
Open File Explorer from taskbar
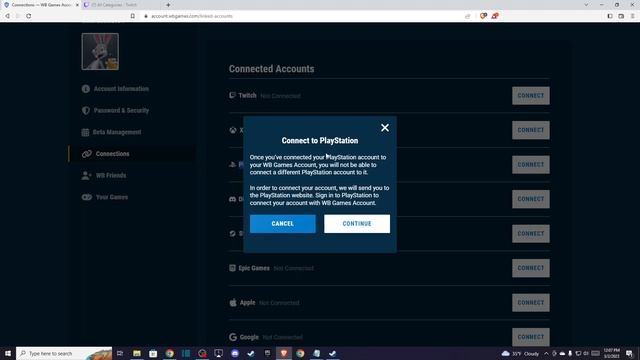(x=137, y=353)
